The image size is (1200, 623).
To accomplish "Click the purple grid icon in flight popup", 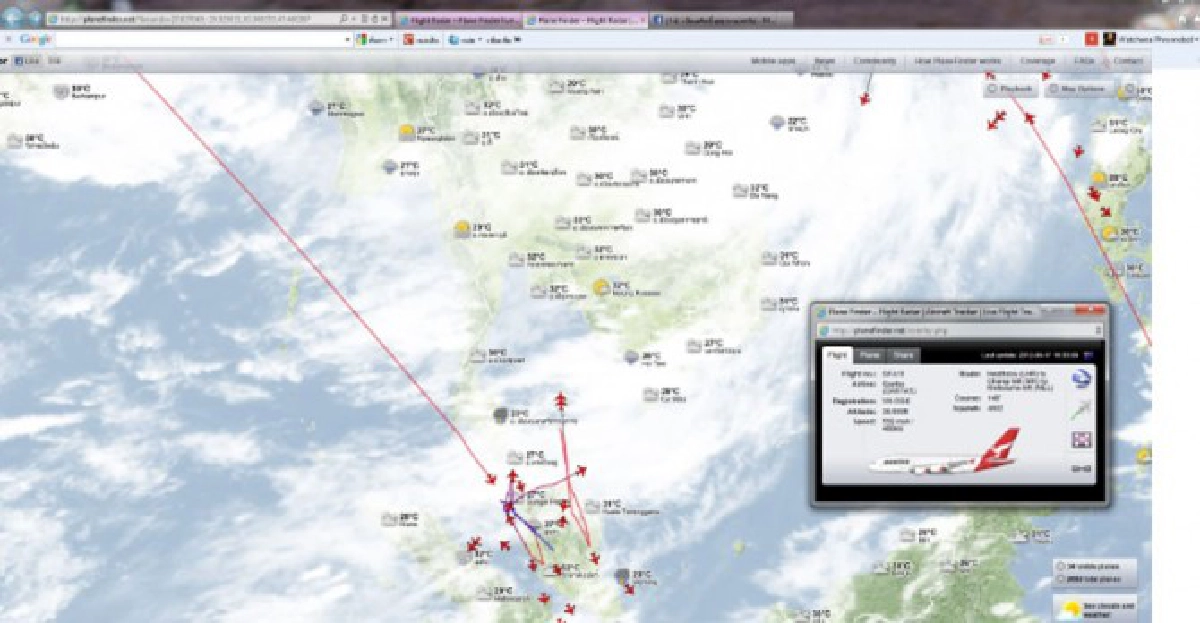I will (x=1081, y=439).
